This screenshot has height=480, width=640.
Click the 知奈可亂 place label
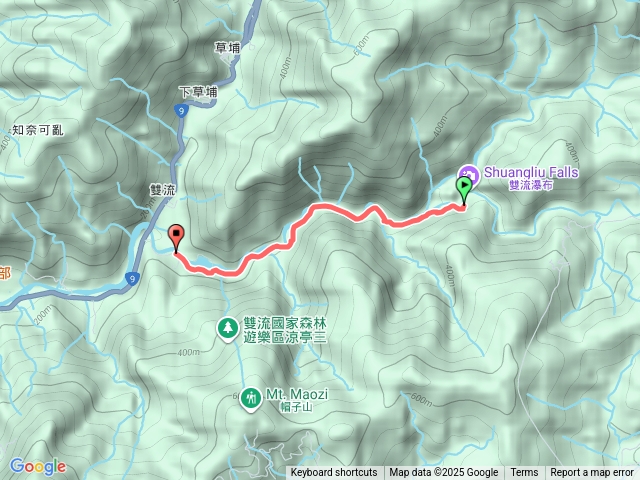pos(38,130)
